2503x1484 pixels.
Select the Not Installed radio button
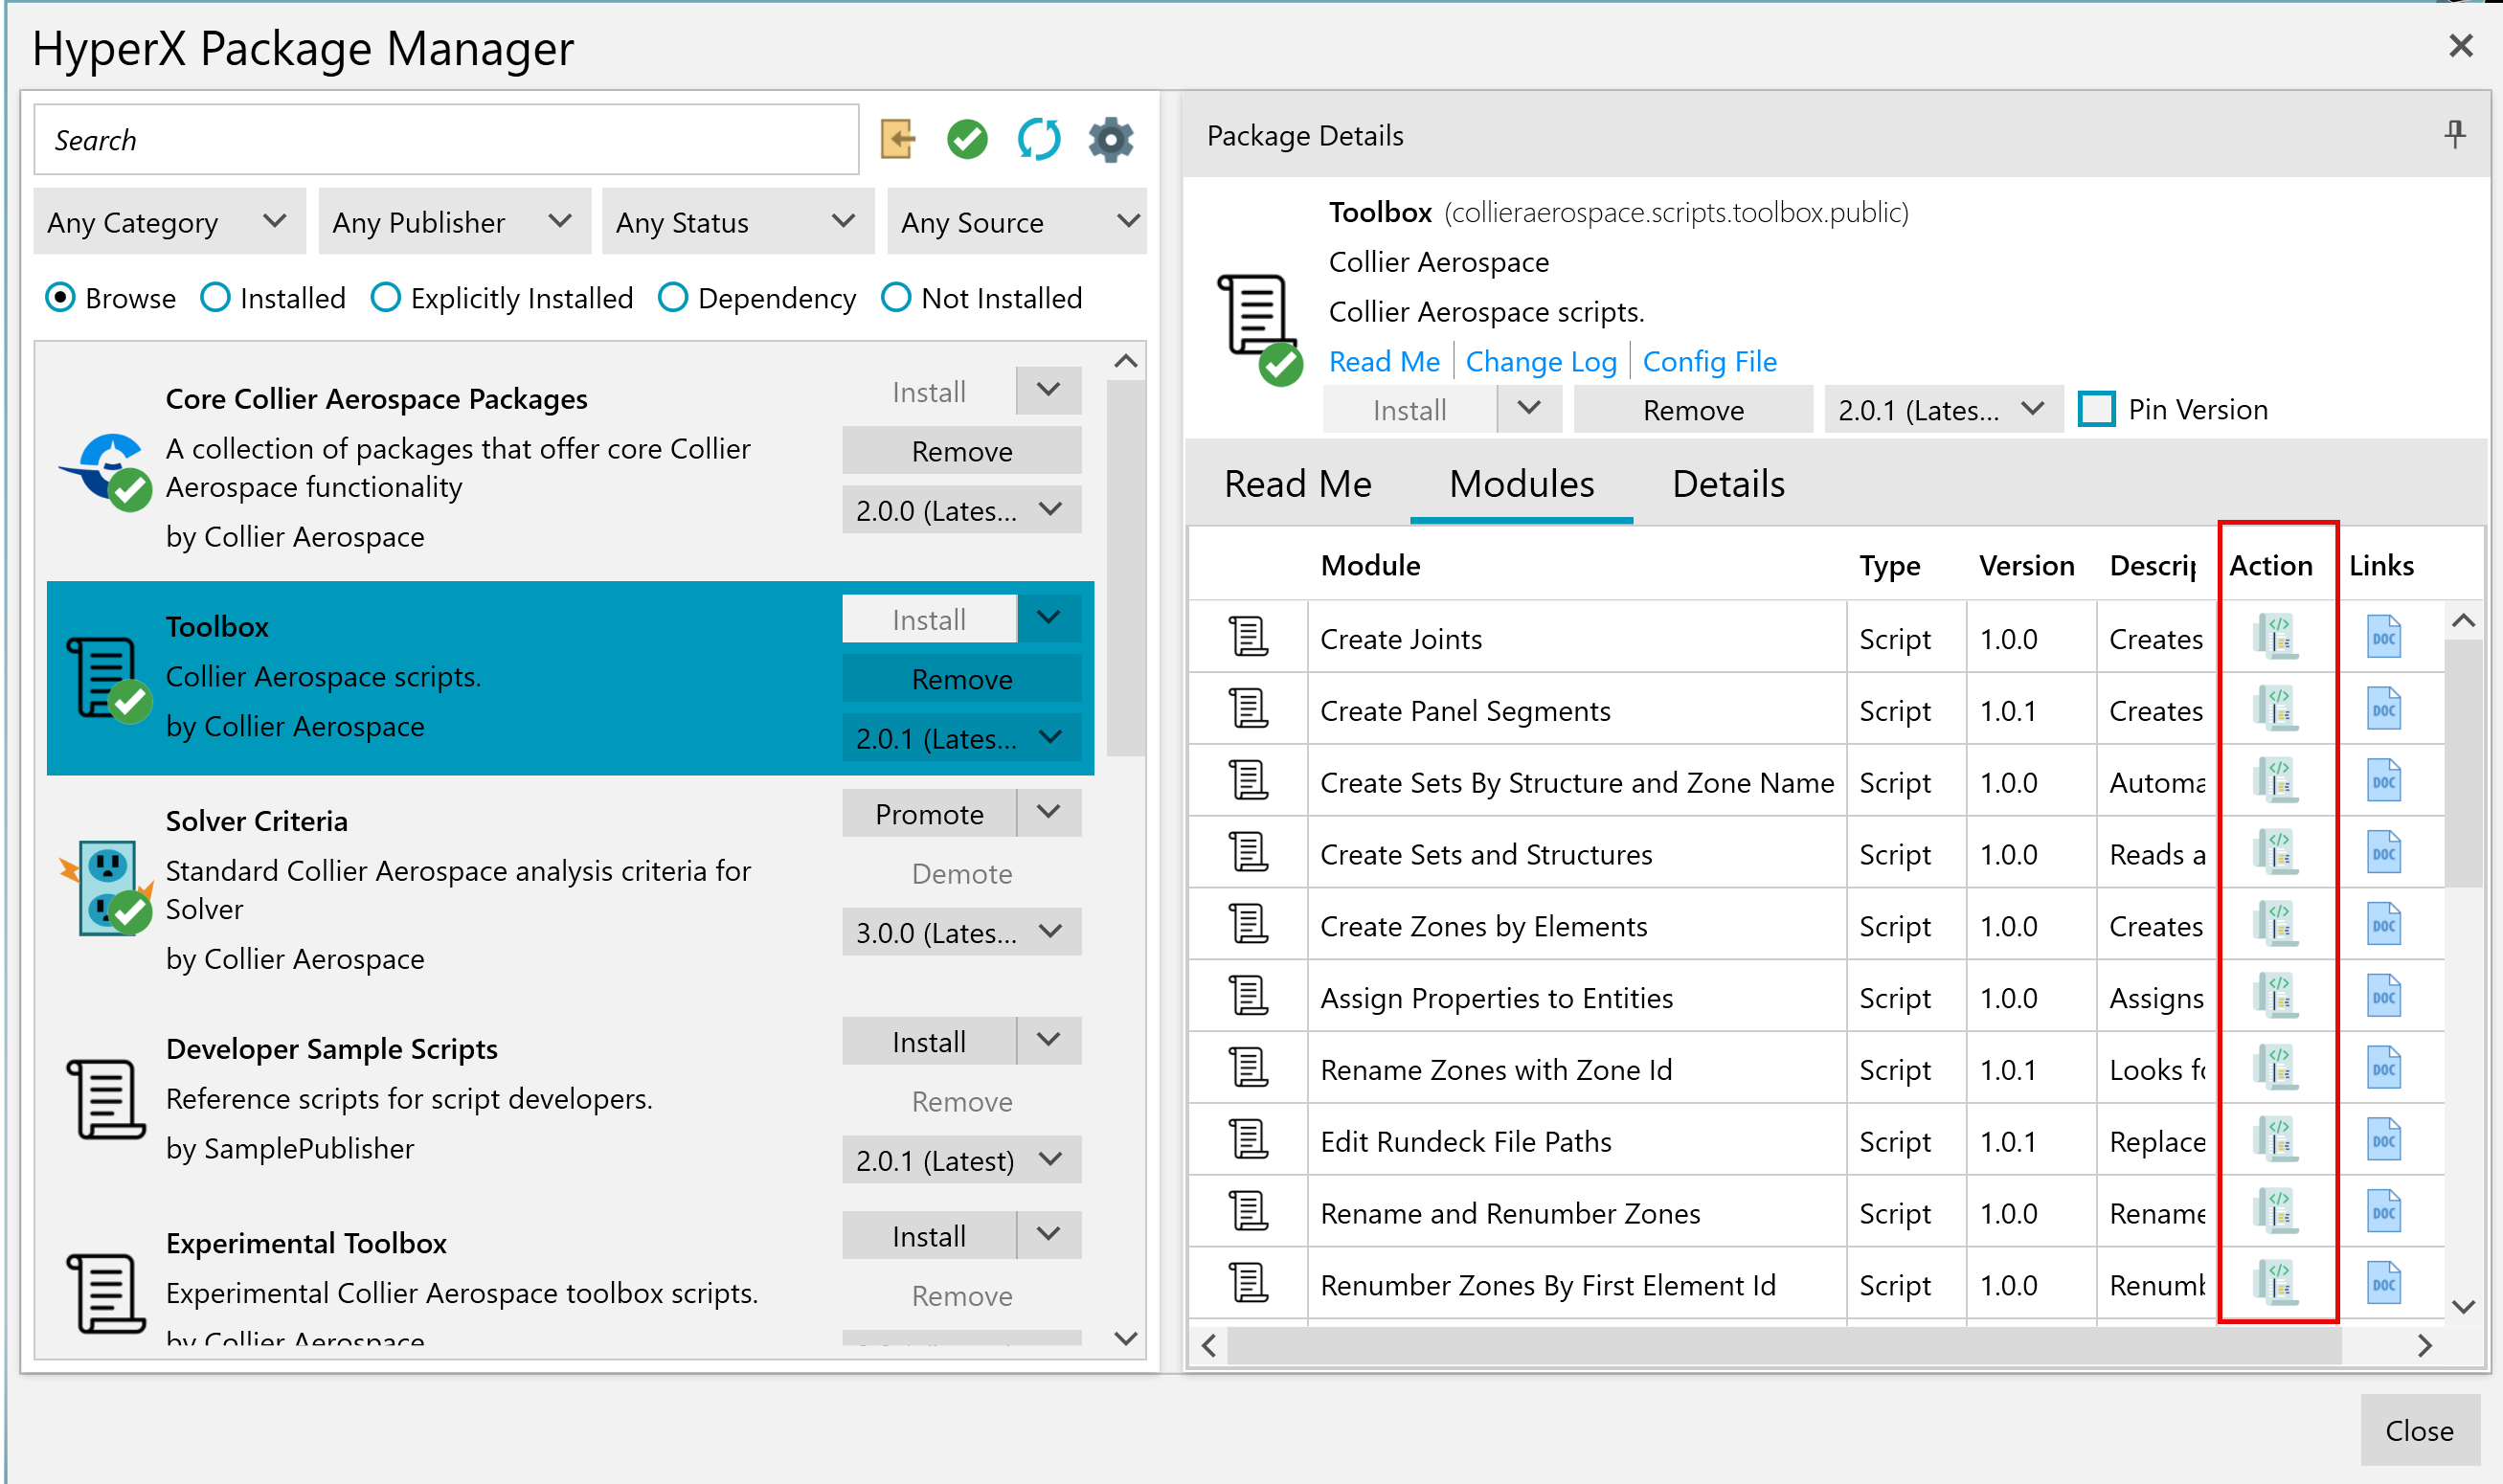point(896,298)
